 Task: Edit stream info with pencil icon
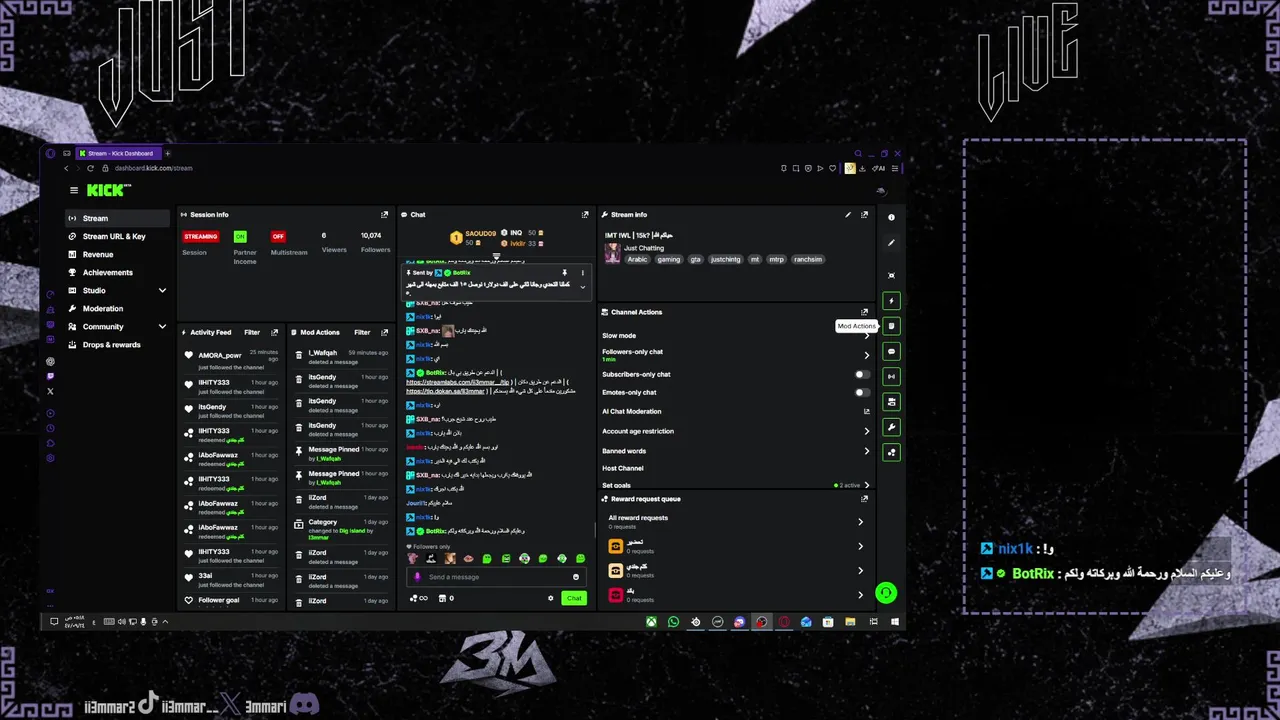[848, 215]
